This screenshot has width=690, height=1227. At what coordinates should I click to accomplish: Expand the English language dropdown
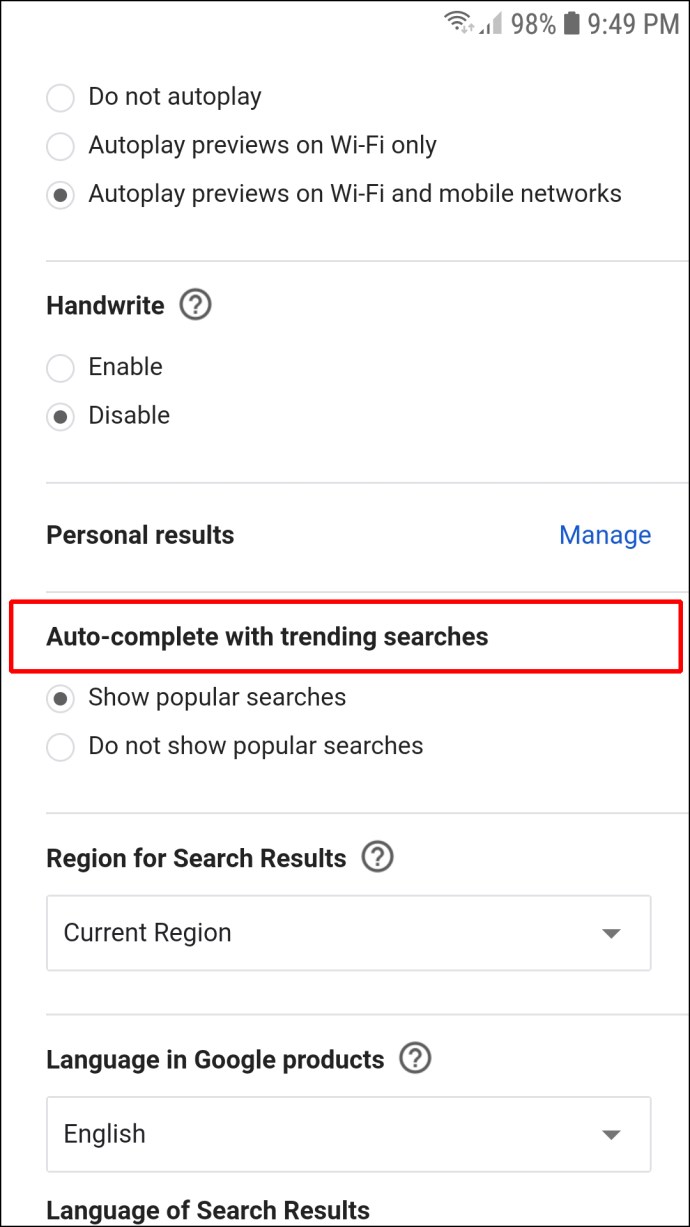point(348,1134)
